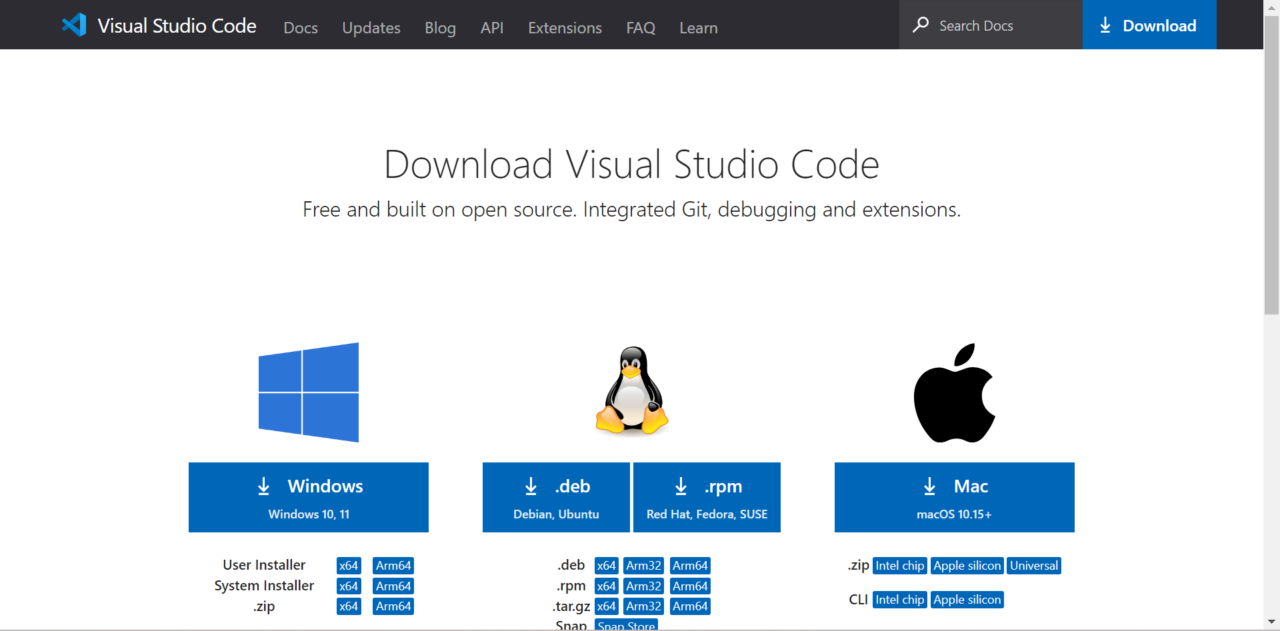Click the Visual Studio Code logo icon
This screenshot has width=1280, height=631.
pyautogui.click(x=74, y=25)
